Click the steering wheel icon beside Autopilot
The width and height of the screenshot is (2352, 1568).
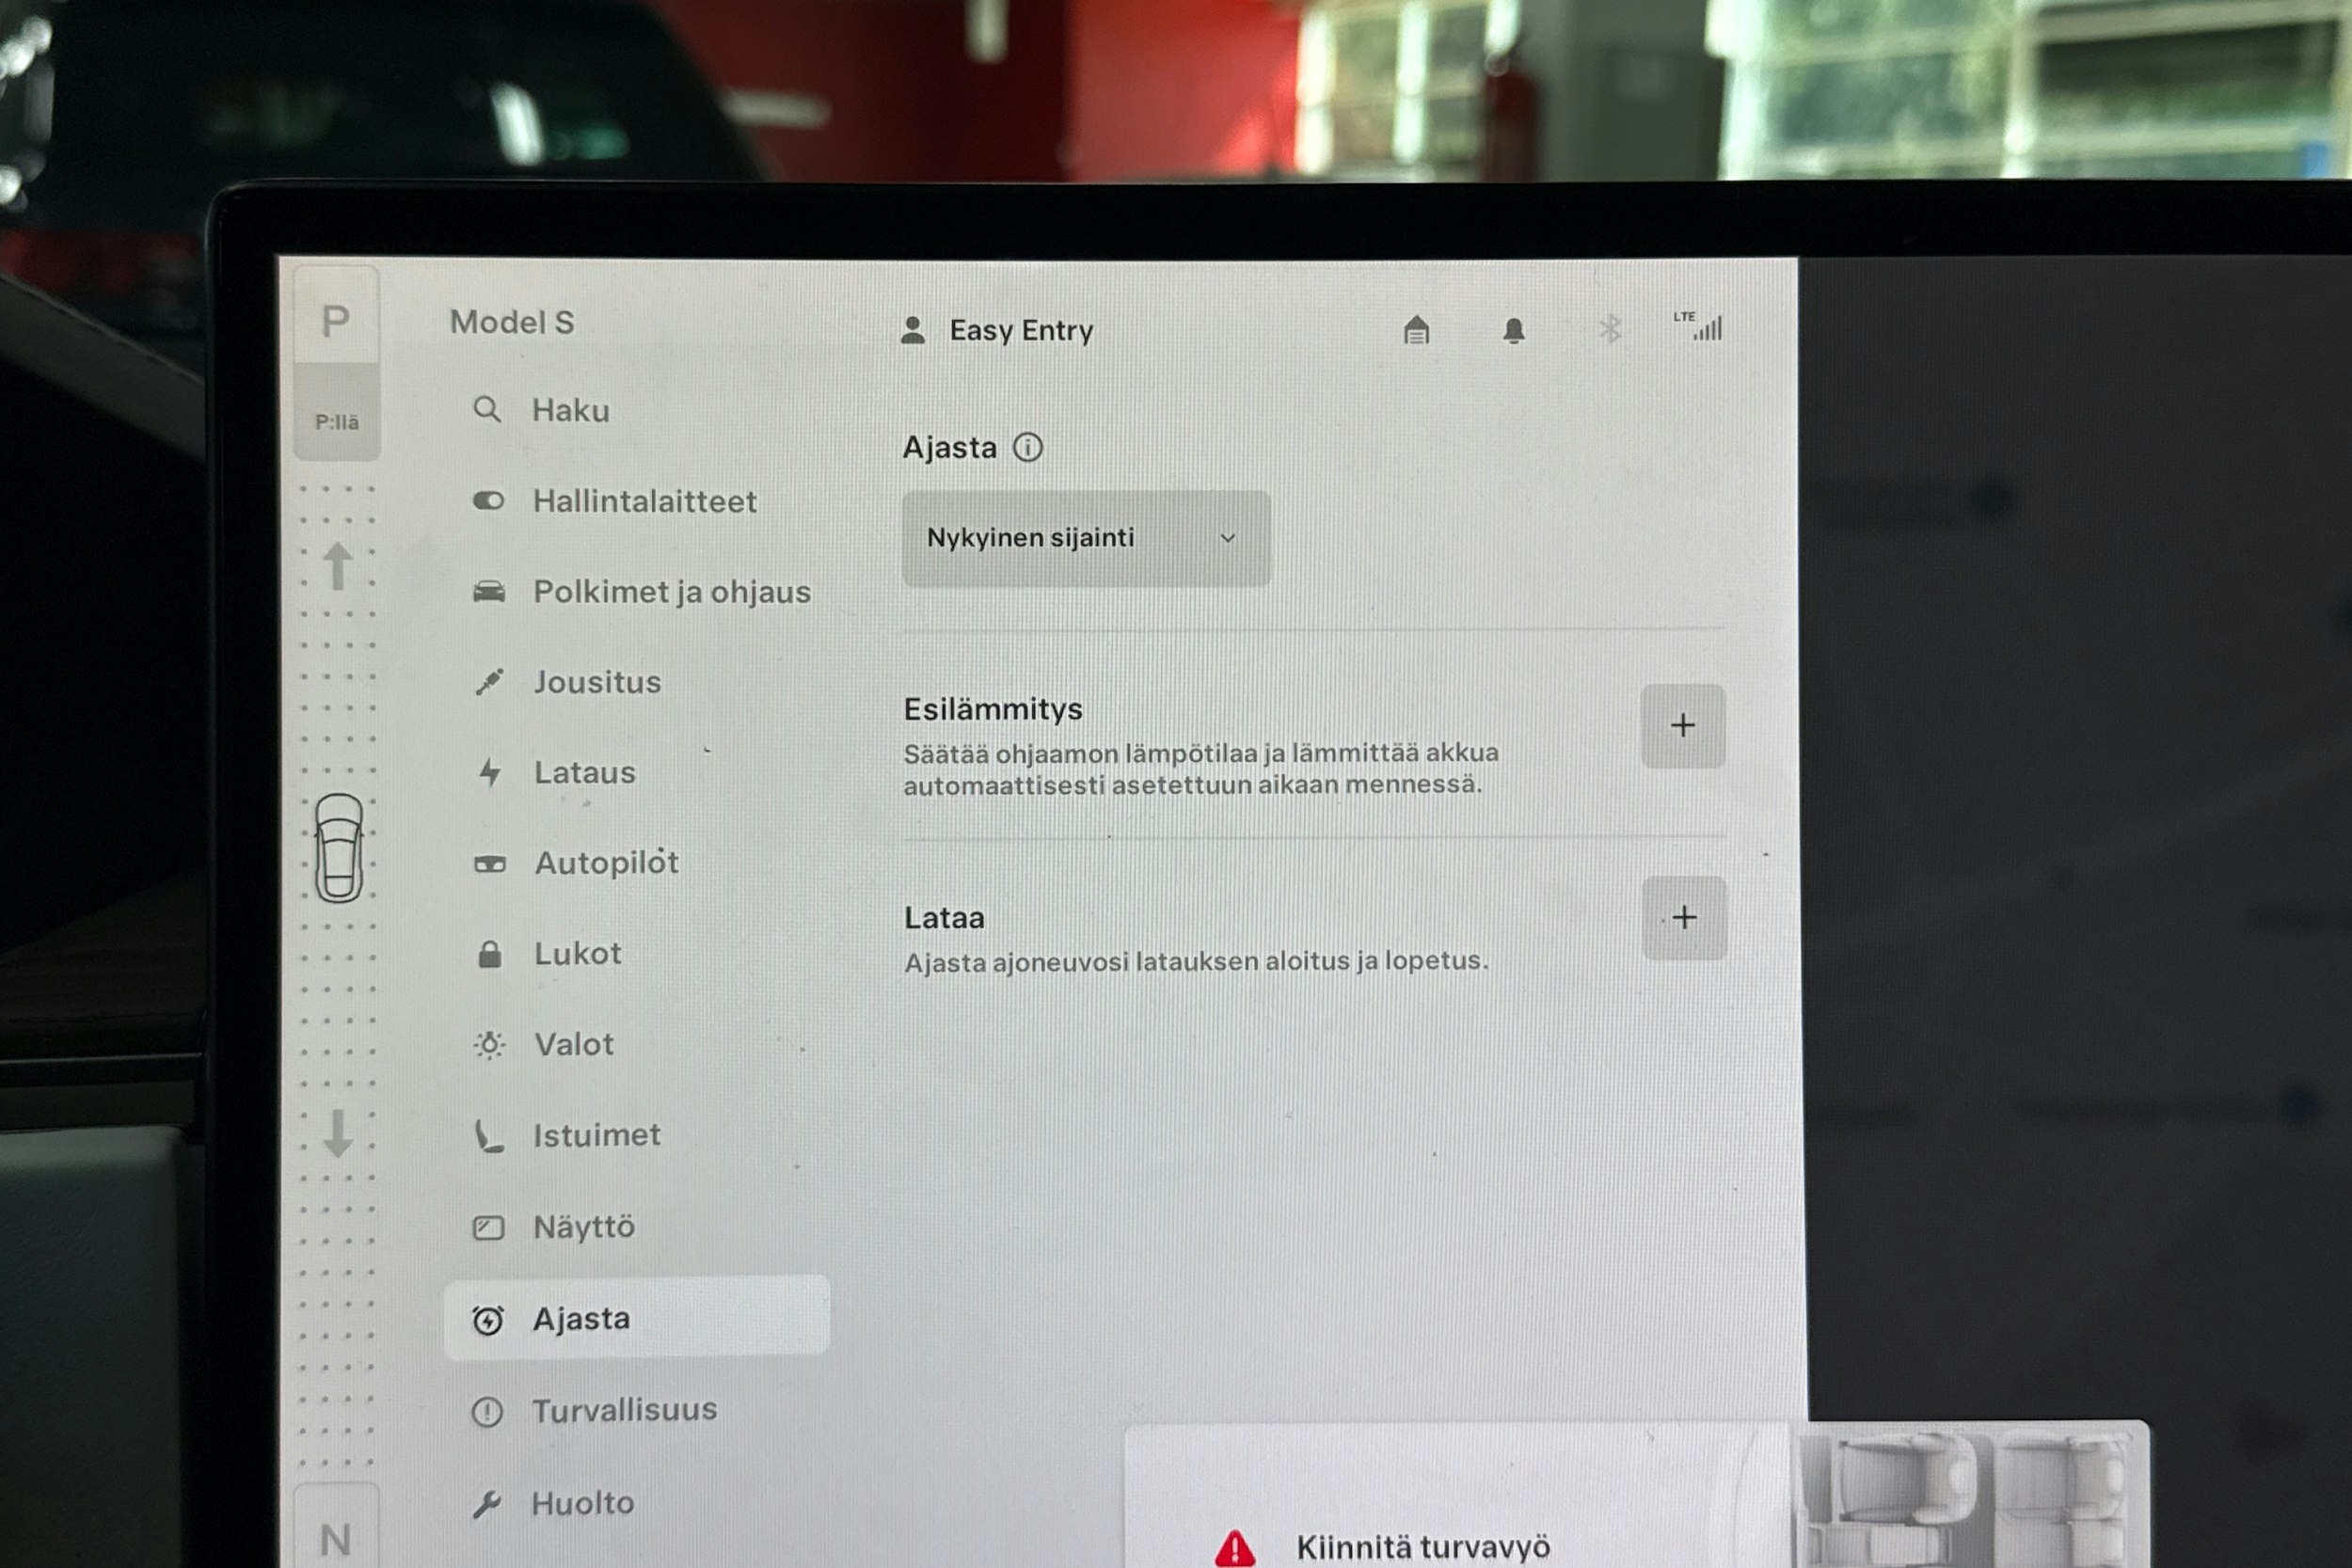tap(490, 864)
